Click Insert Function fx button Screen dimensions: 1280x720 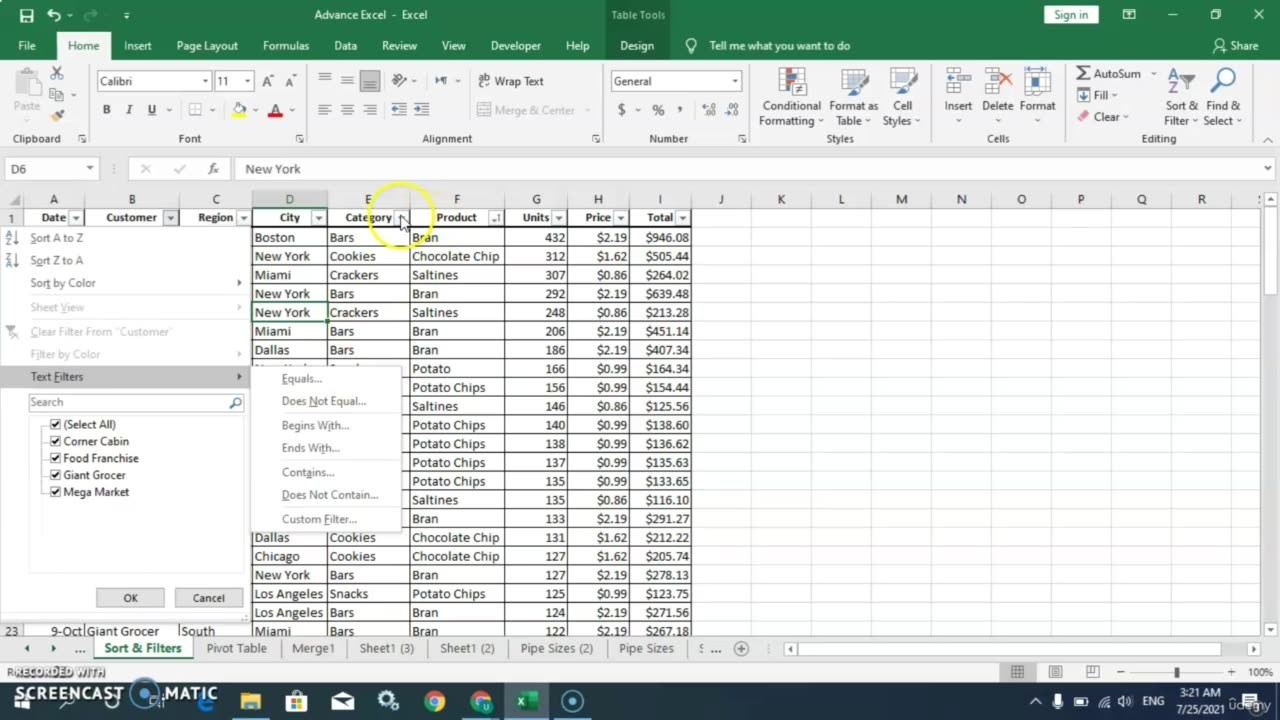tap(213, 169)
